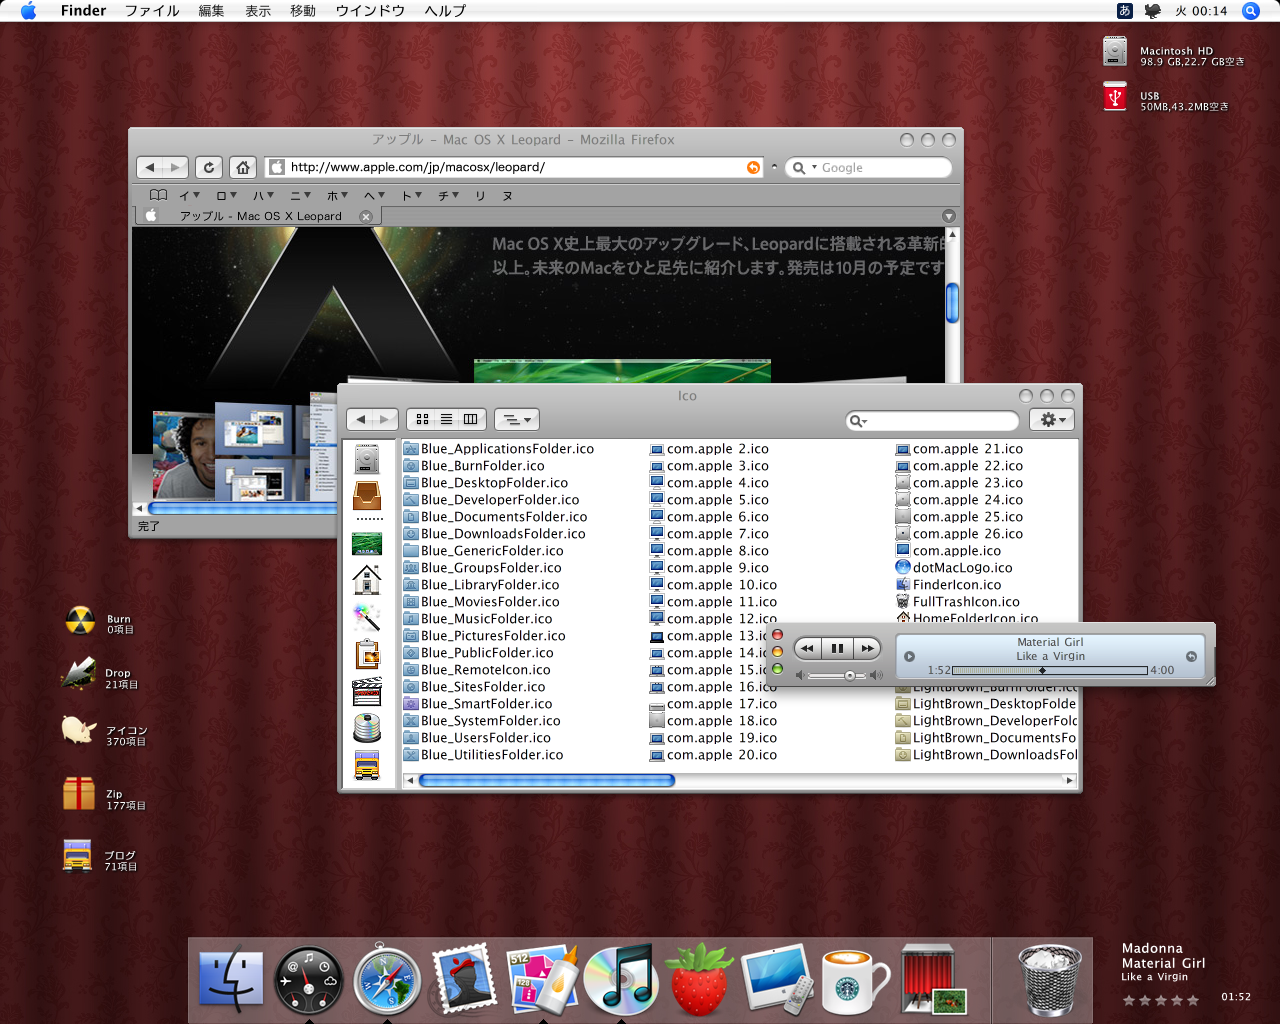
Task: Open the リ bookmark in Firefox toolbar
Action: (480, 195)
